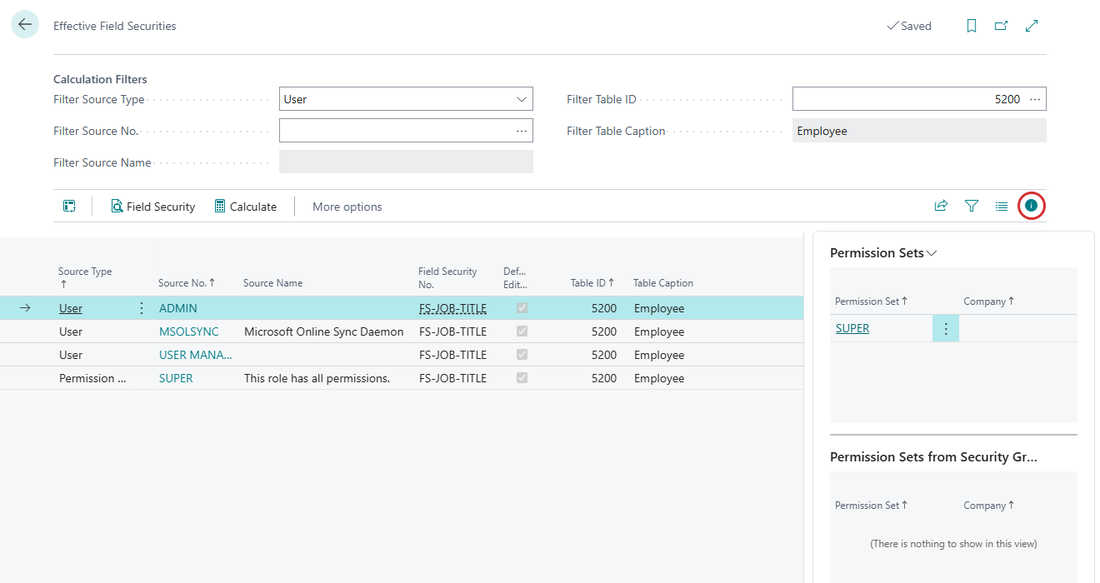The width and height of the screenshot is (1100, 583).
Task: Open row options for ADMIN row
Action: (x=141, y=308)
